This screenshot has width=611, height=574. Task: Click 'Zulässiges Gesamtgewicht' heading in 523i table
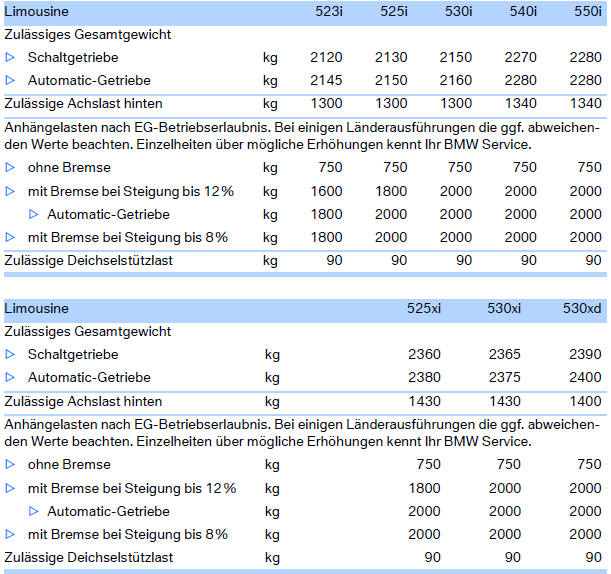click(88, 35)
